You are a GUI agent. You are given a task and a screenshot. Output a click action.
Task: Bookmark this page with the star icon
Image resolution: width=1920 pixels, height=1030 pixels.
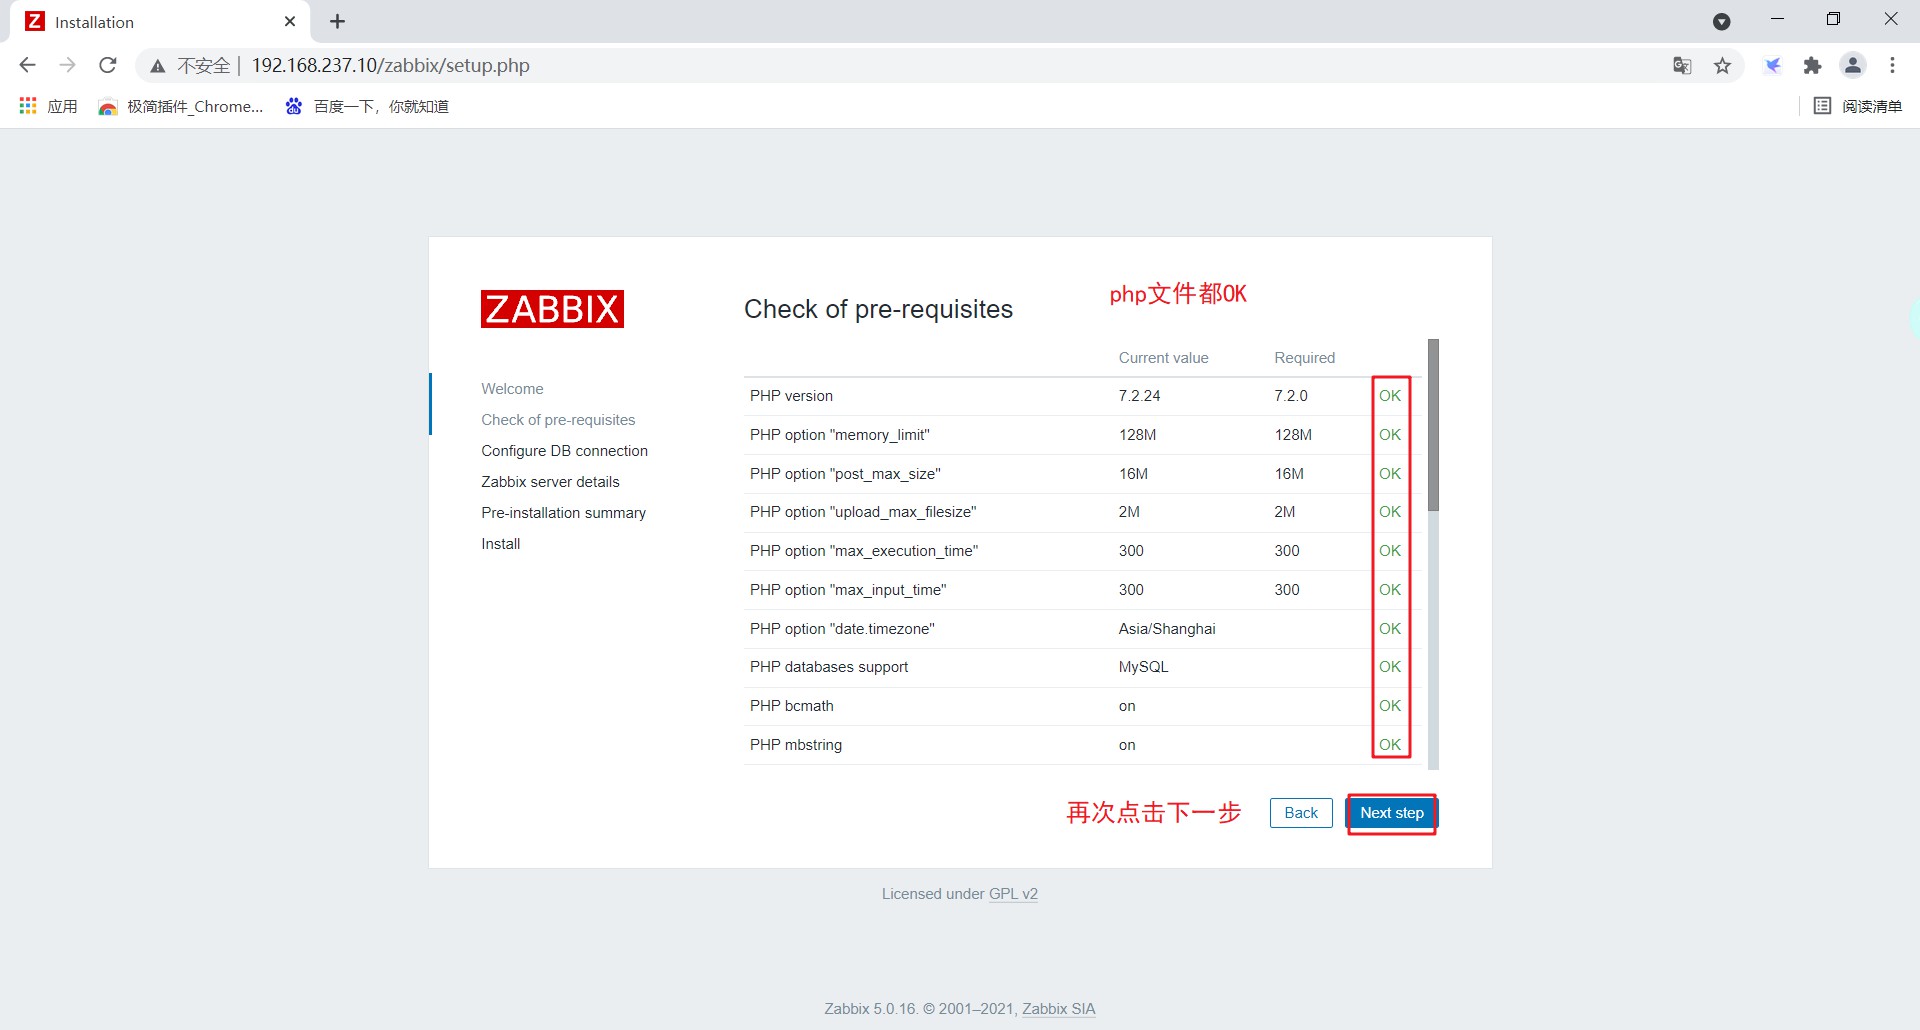coord(1722,66)
